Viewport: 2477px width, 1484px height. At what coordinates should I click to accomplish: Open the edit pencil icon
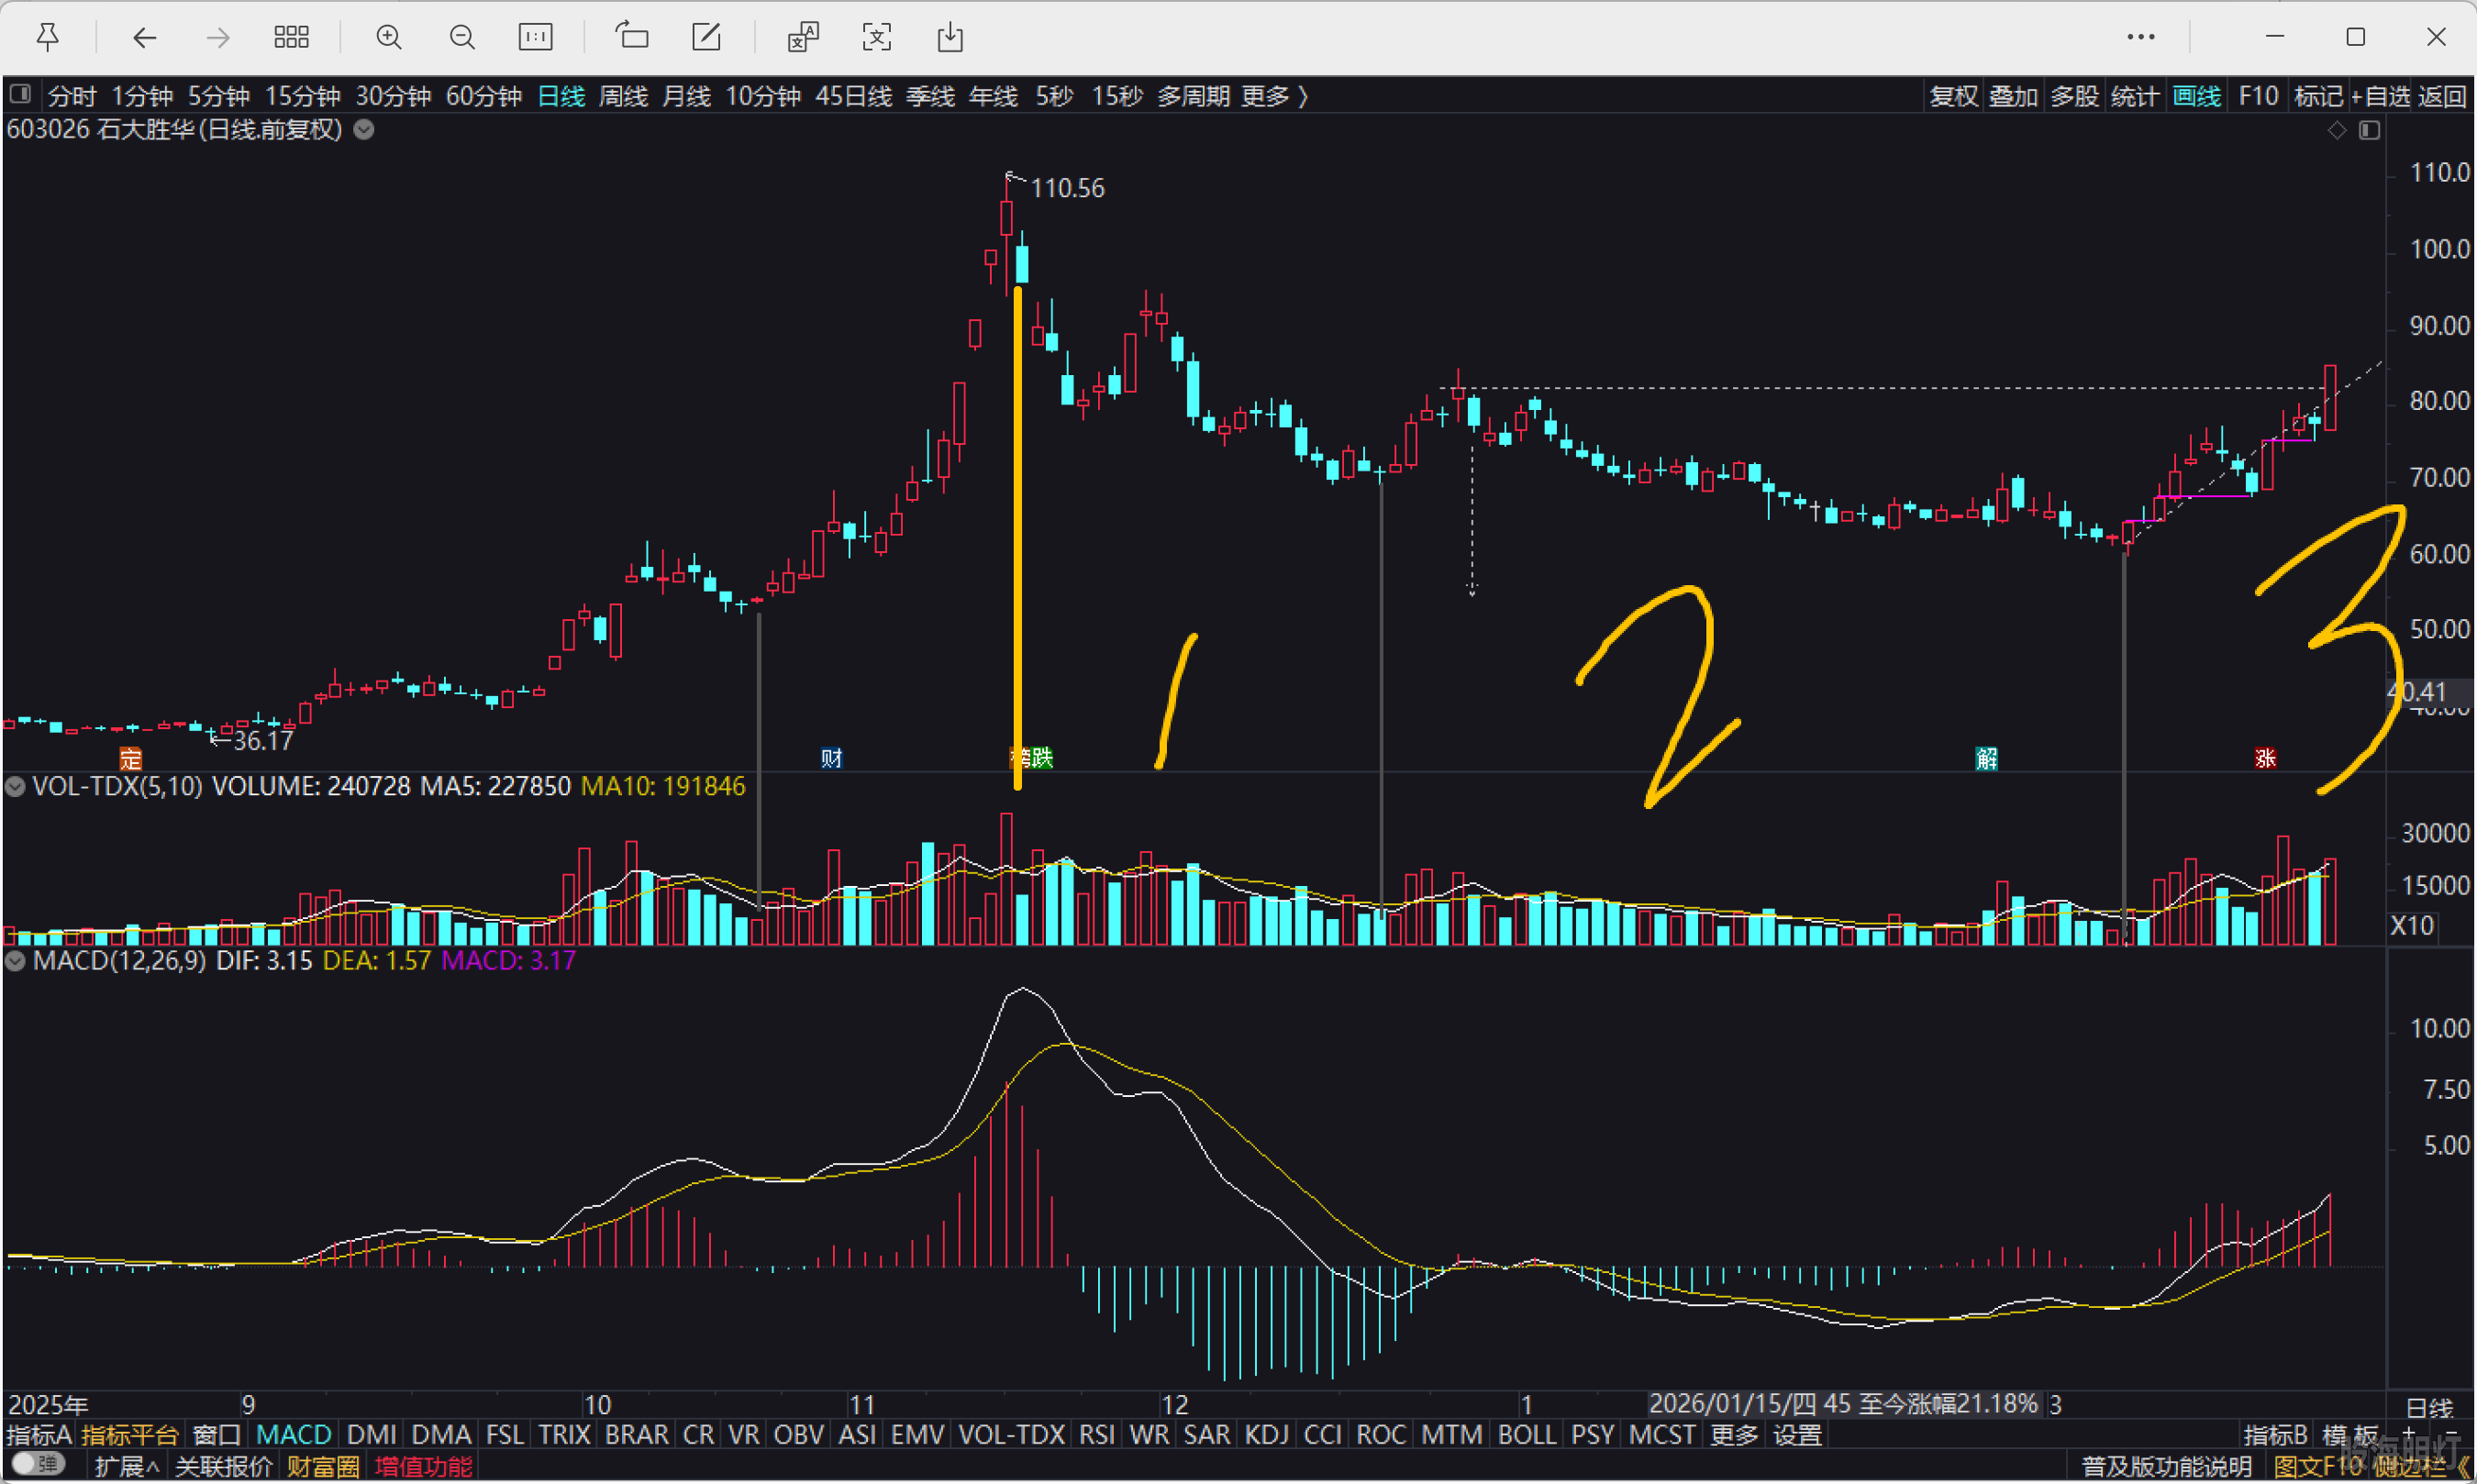[x=706, y=38]
